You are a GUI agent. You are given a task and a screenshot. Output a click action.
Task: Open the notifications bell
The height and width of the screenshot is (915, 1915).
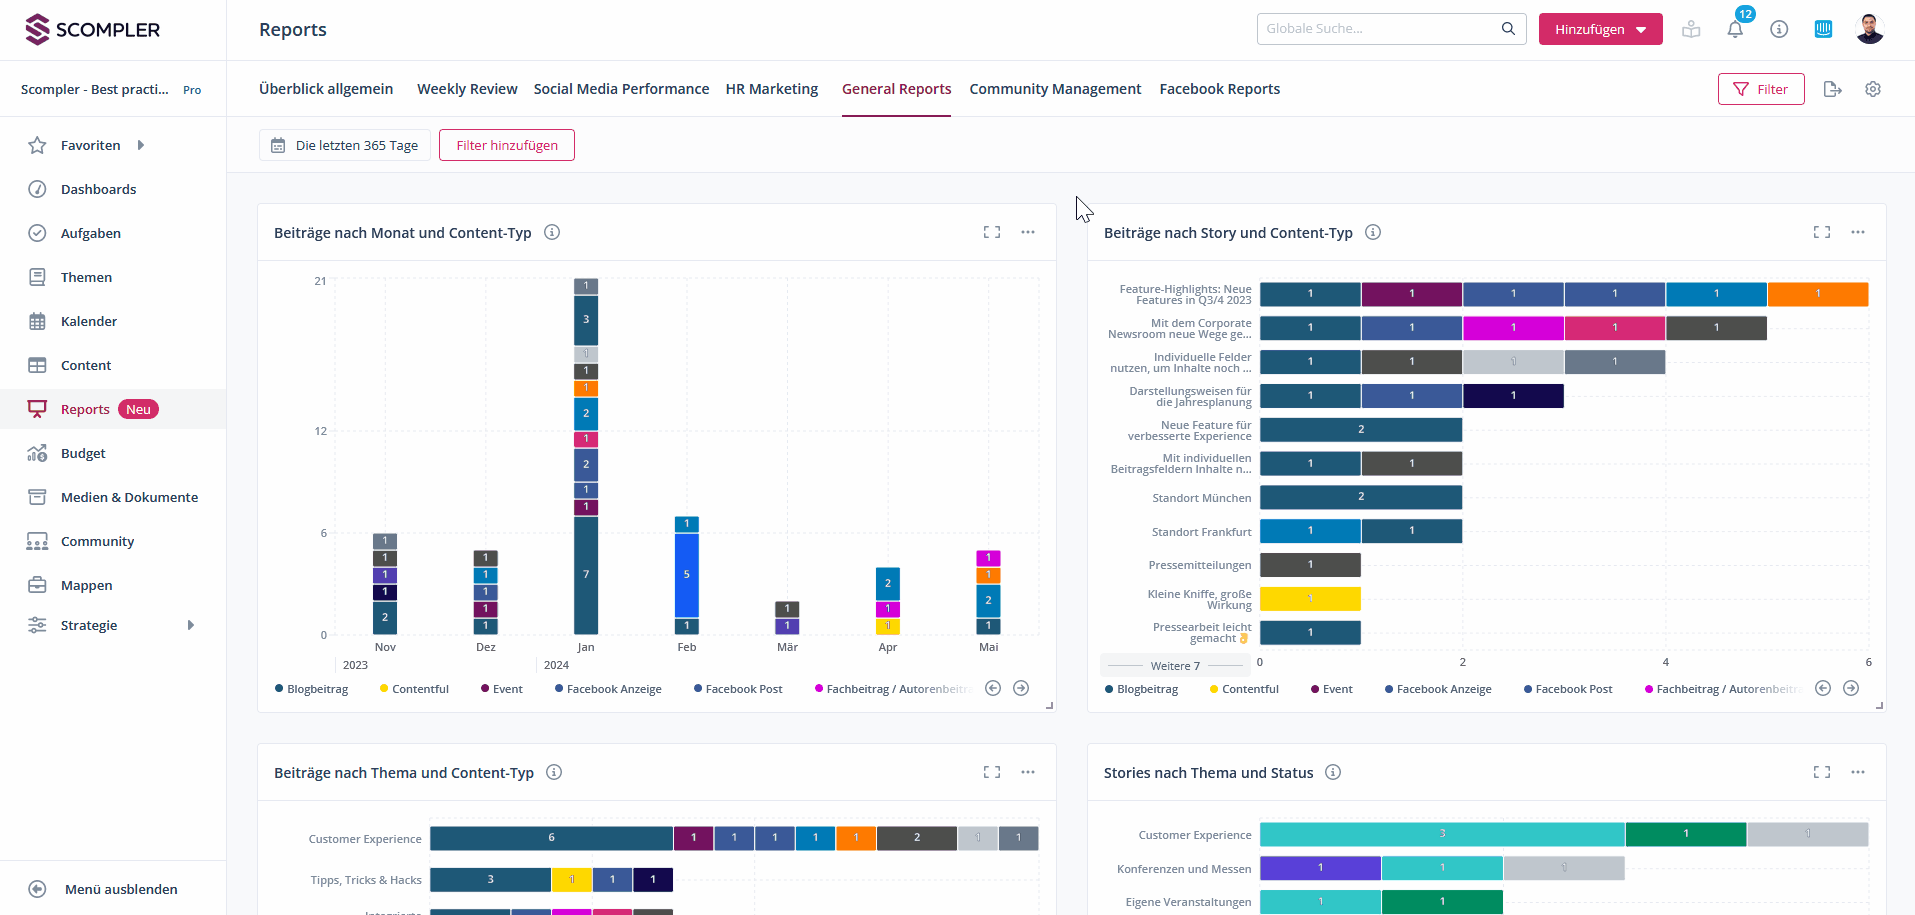(1735, 29)
